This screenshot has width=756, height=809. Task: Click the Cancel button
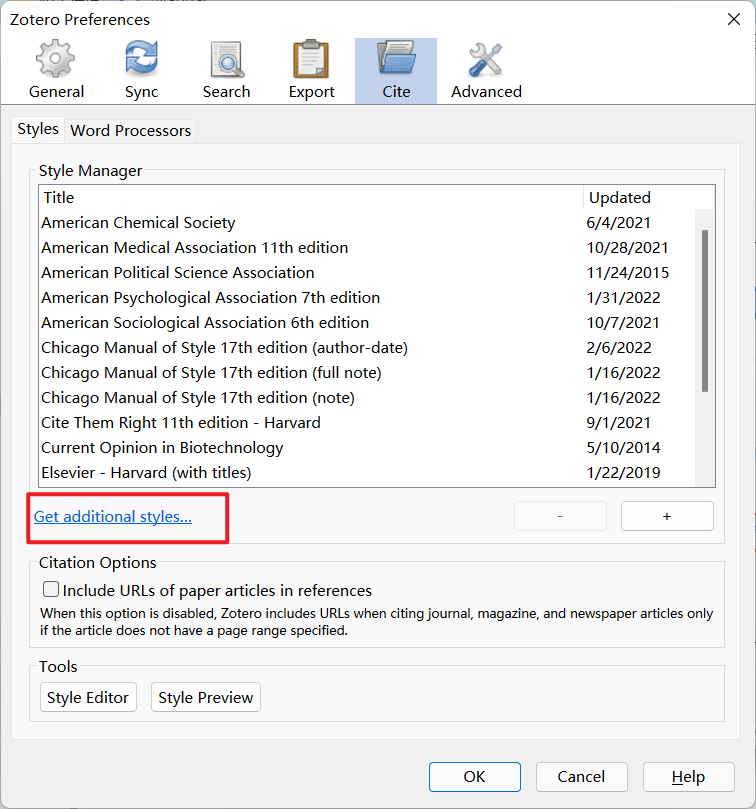coord(582,777)
